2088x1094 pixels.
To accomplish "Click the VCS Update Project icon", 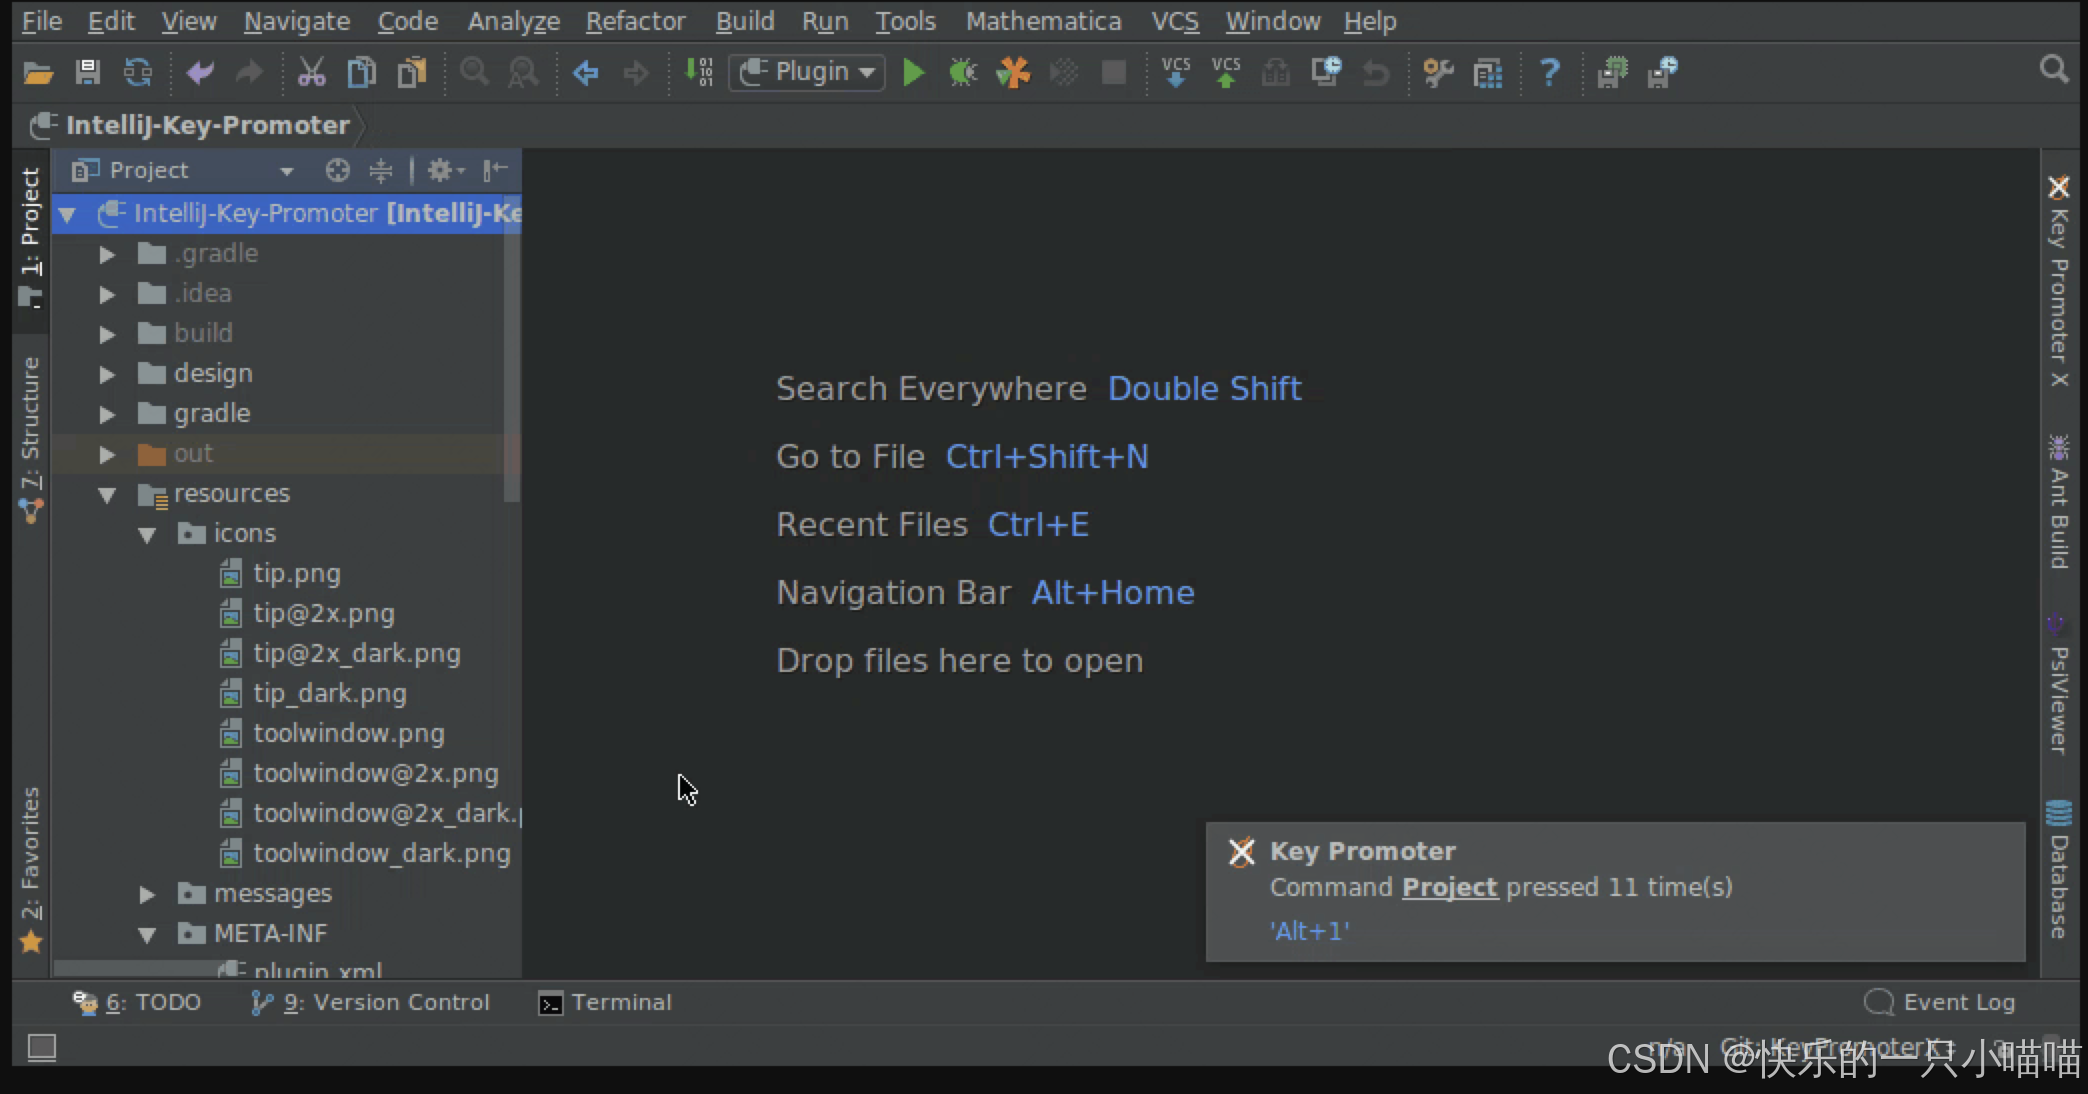I will [x=1176, y=72].
